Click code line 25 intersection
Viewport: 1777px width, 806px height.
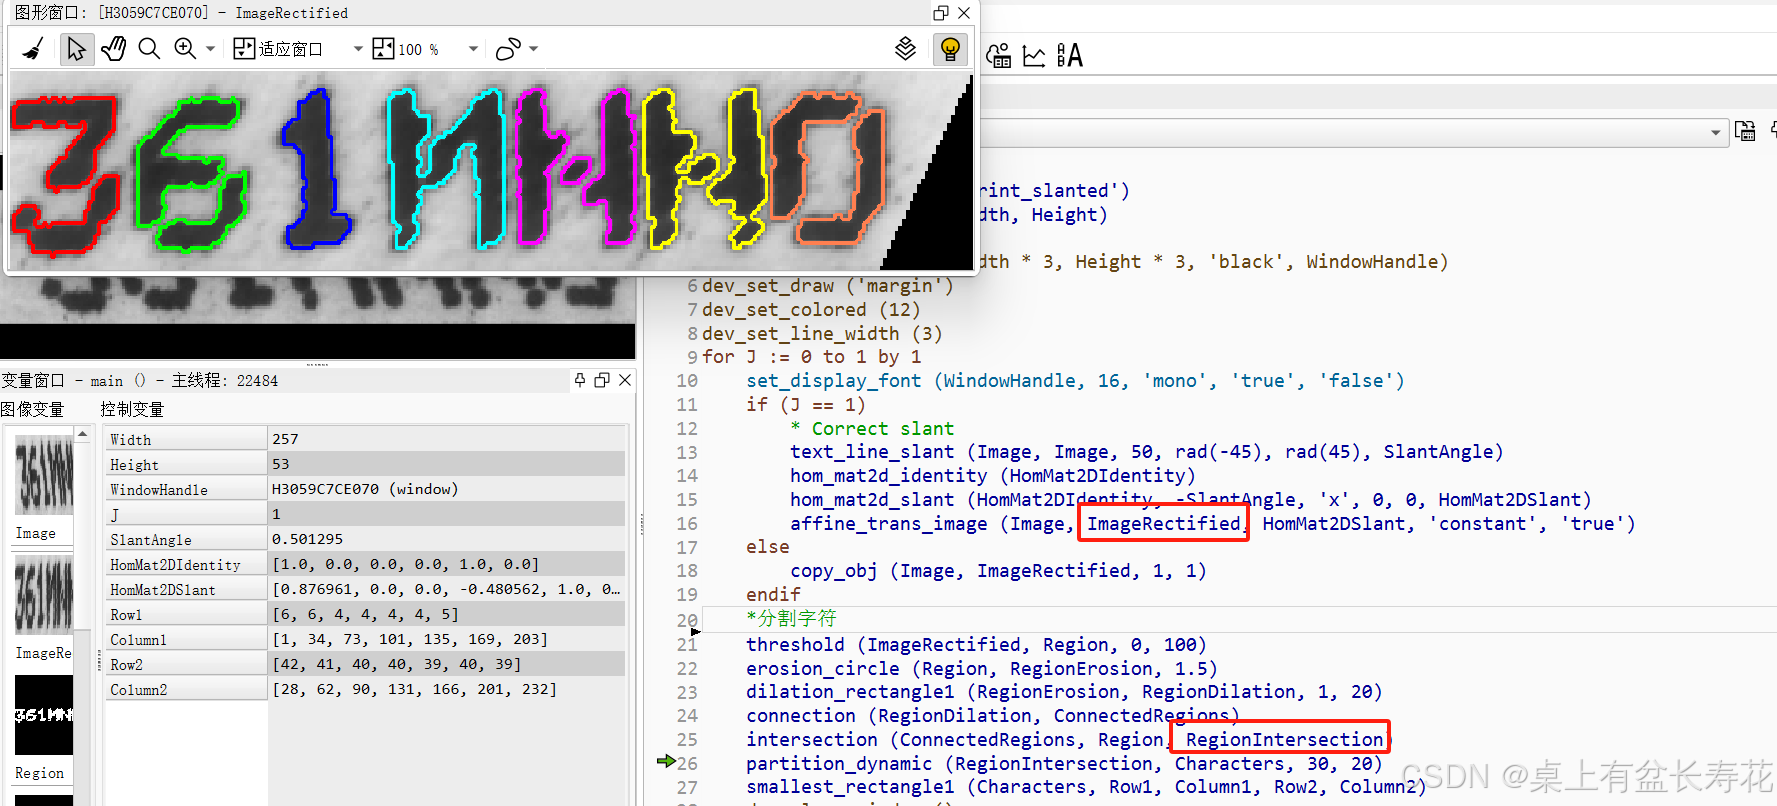click(x=1068, y=740)
